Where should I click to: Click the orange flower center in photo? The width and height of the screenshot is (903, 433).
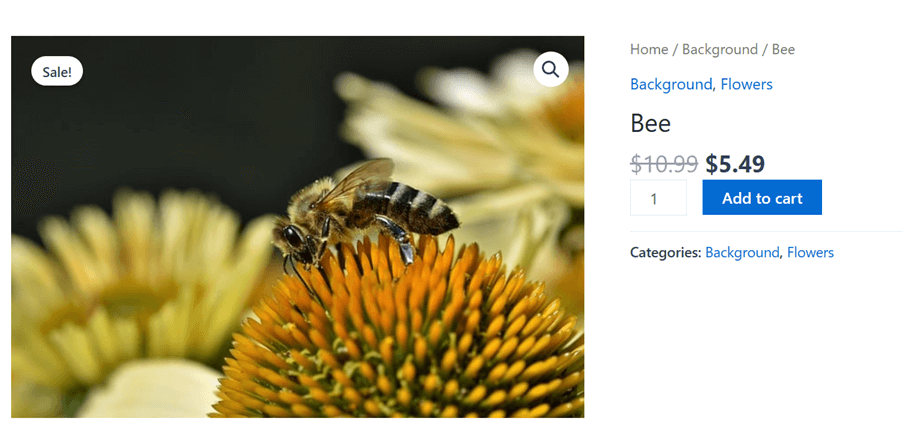(x=403, y=340)
